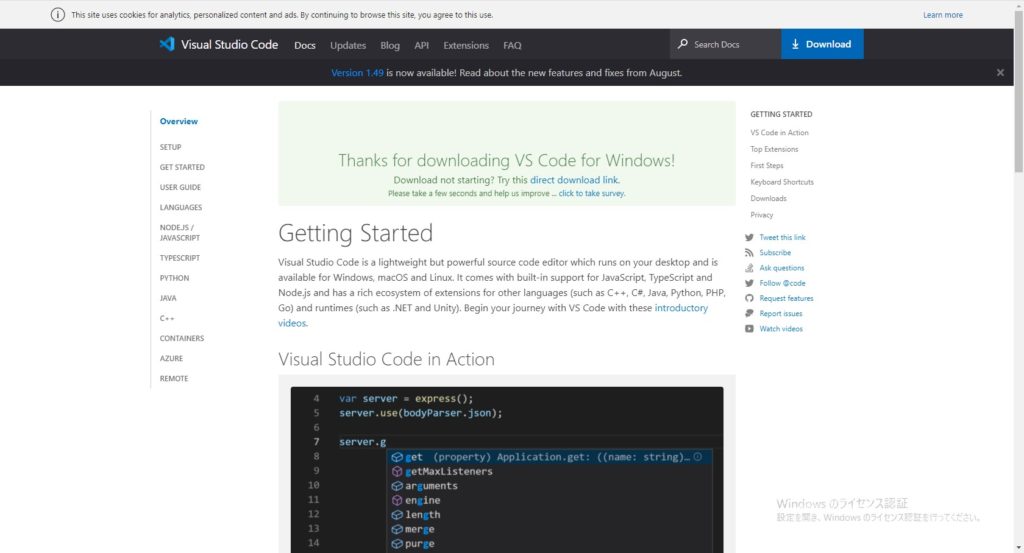The image size is (1024, 553).
Task: Click the comment icon beside Report issues
Action: (x=749, y=314)
